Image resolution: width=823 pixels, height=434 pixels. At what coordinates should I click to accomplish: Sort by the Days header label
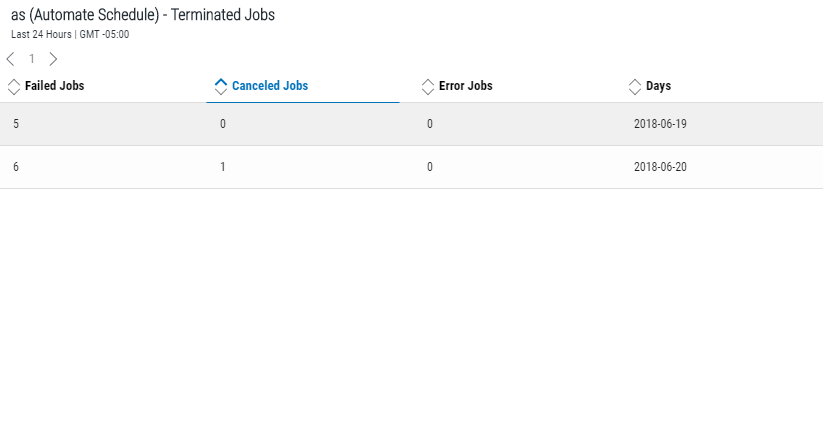pos(658,86)
